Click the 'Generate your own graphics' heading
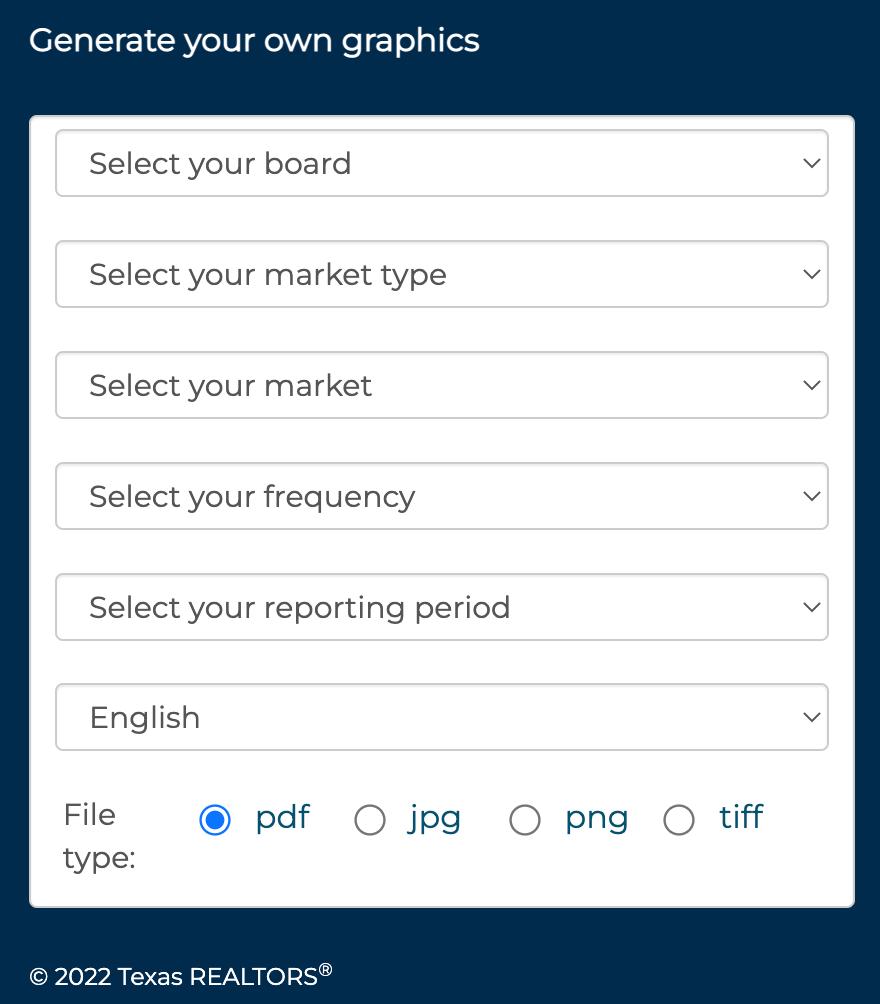 pos(254,41)
